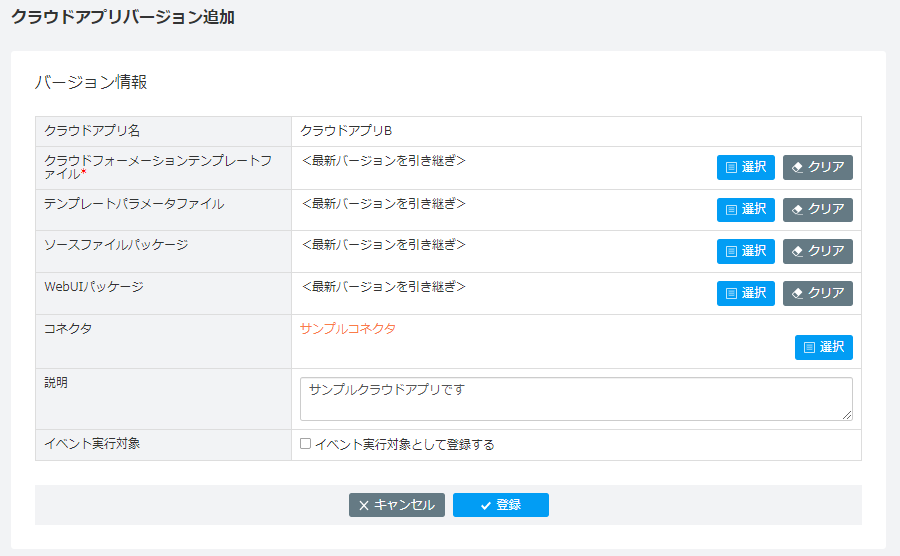This screenshot has width=900, height=556.
Task: Click <最新バージョンを引き継ぎ> text in ソースファイルパッケージ row
Action: click(x=383, y=245)
